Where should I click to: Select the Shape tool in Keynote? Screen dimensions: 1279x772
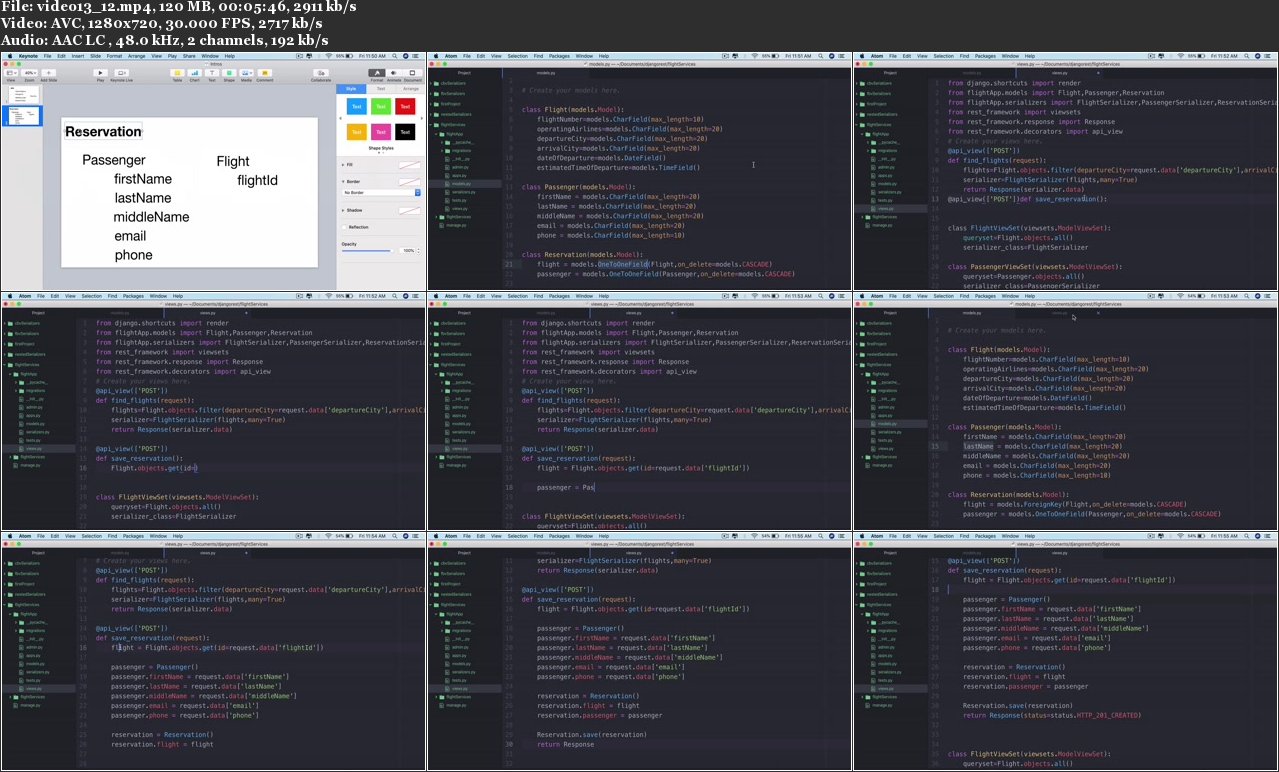(x=229, y=73)
